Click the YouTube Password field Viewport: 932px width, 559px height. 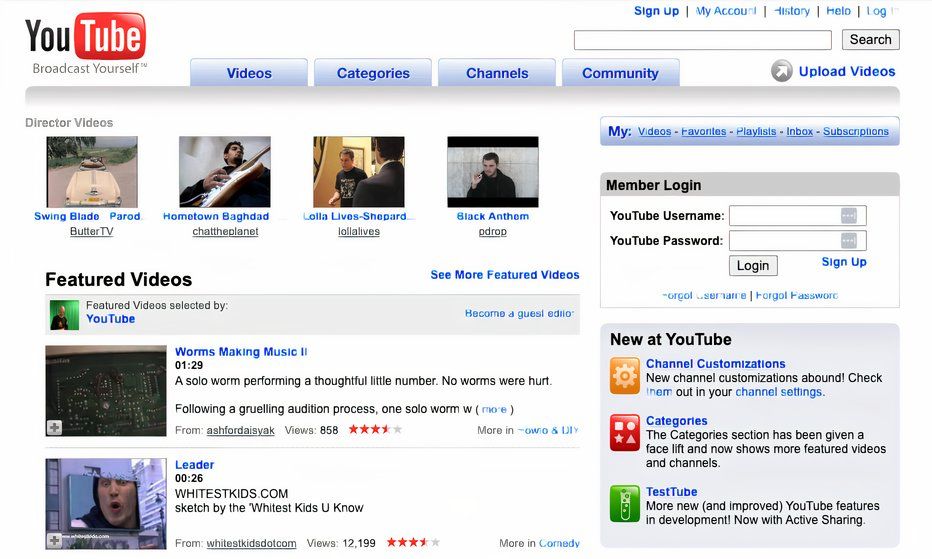798,240
